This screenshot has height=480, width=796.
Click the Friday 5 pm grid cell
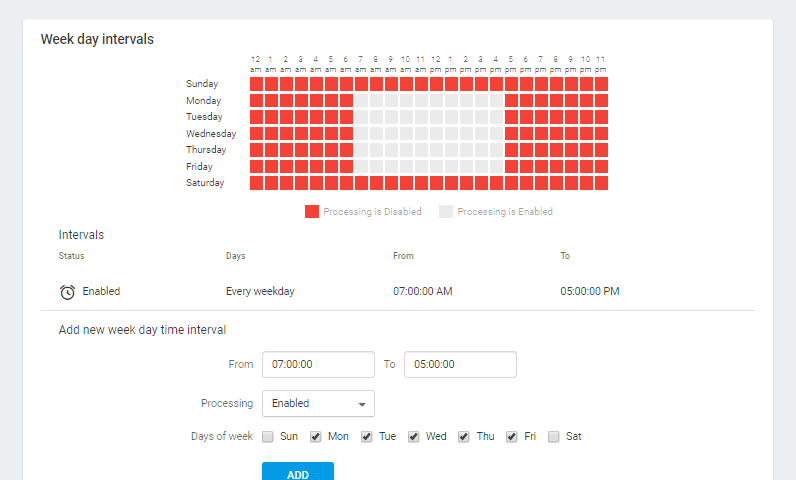coord(511,167)
